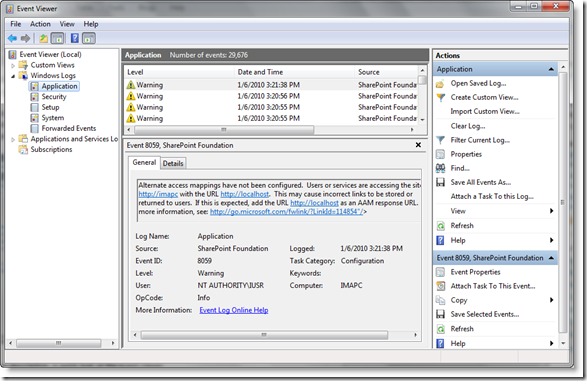Click event details horizontal scrollbar thumb
Screen dimensions: 587x381
(x=264, y=335)
